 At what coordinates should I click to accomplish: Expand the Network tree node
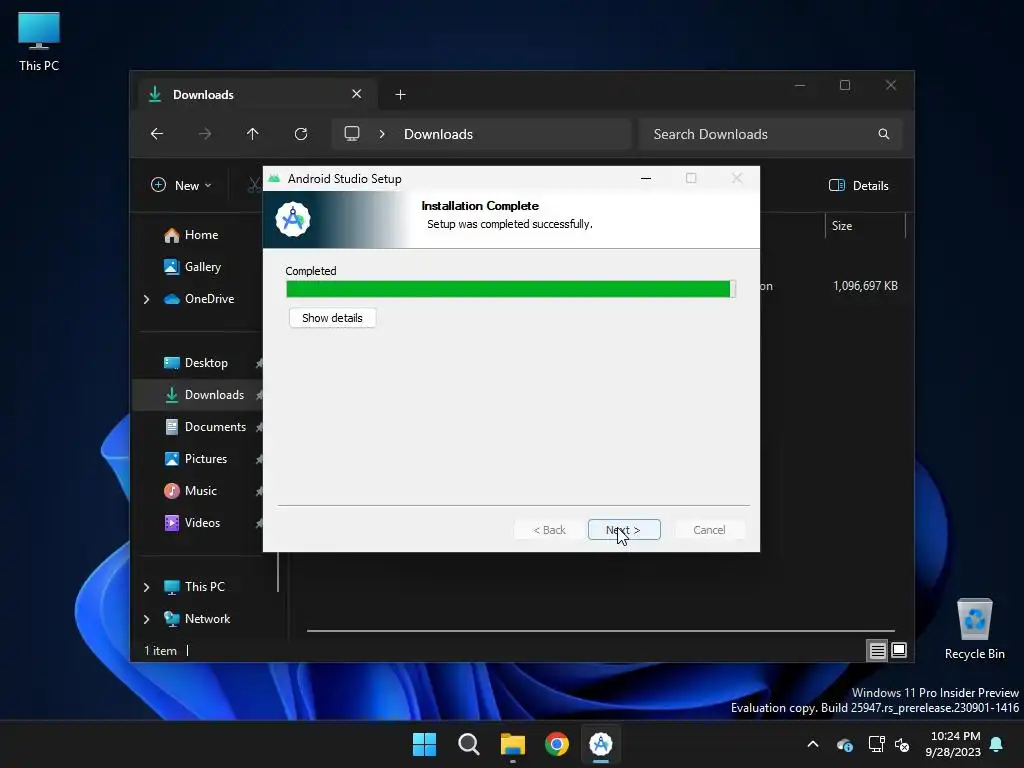click(146, 619)
